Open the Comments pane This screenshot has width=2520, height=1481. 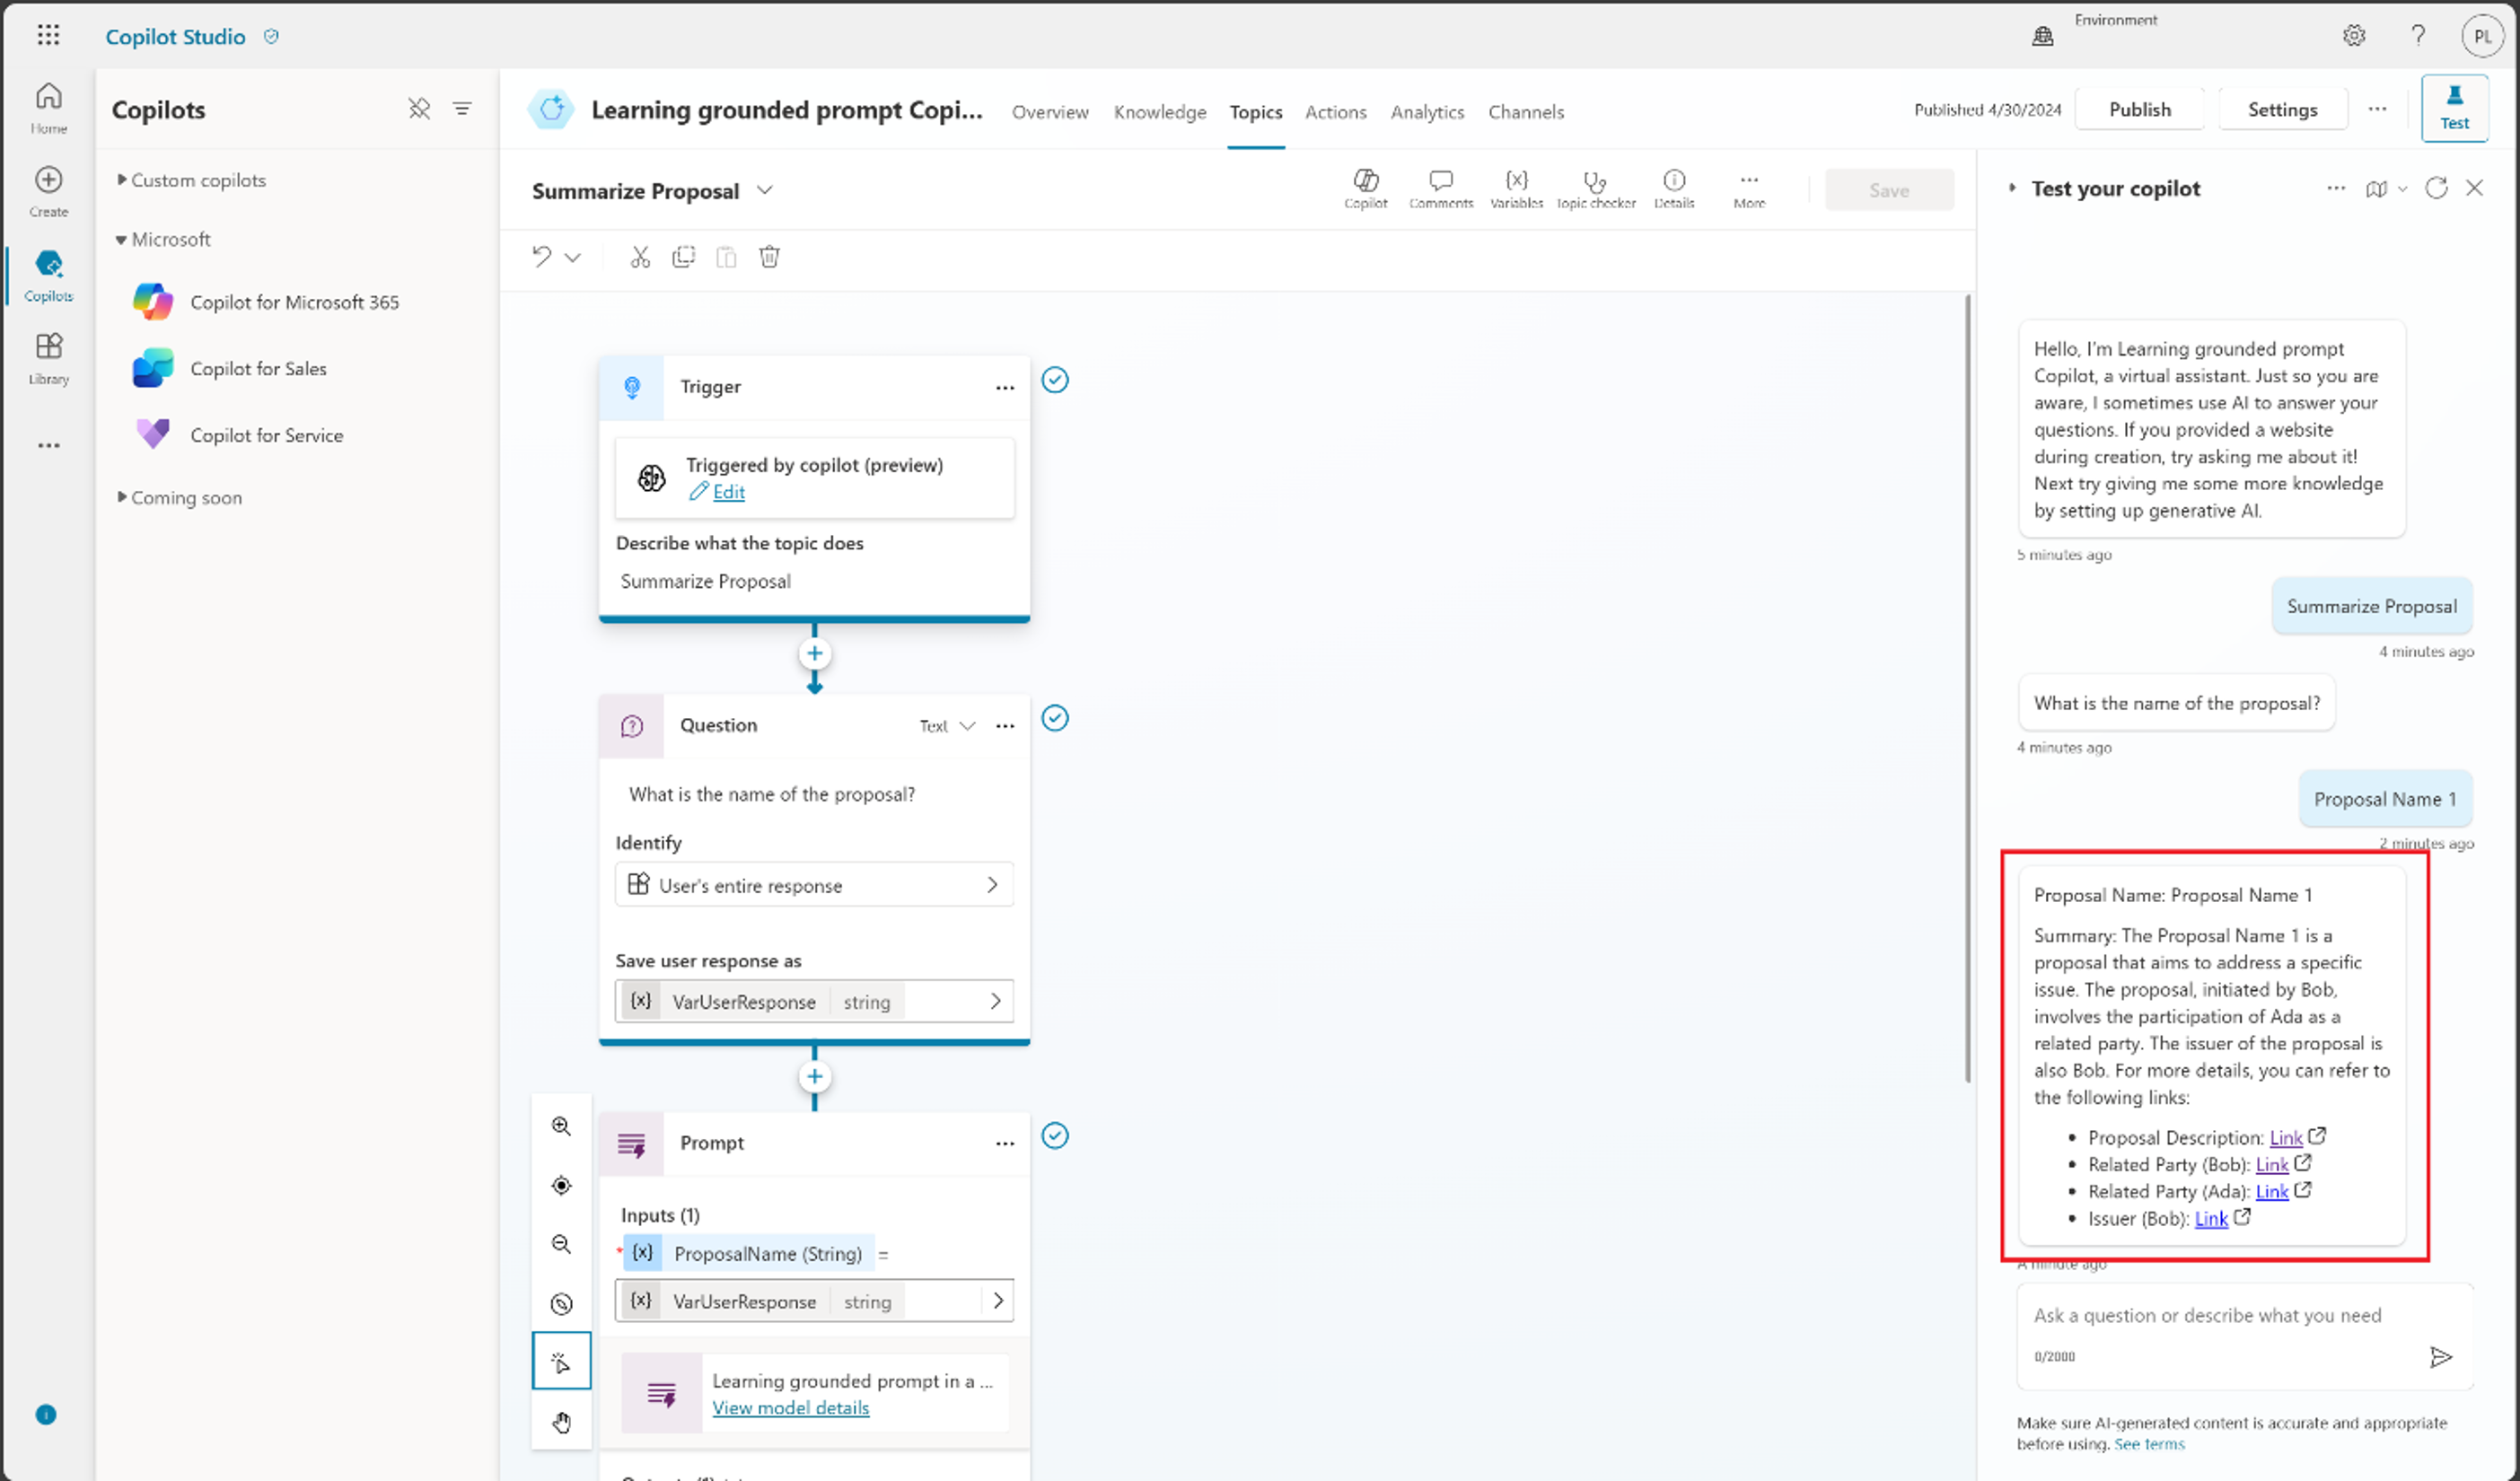[x=1441, y=188]
